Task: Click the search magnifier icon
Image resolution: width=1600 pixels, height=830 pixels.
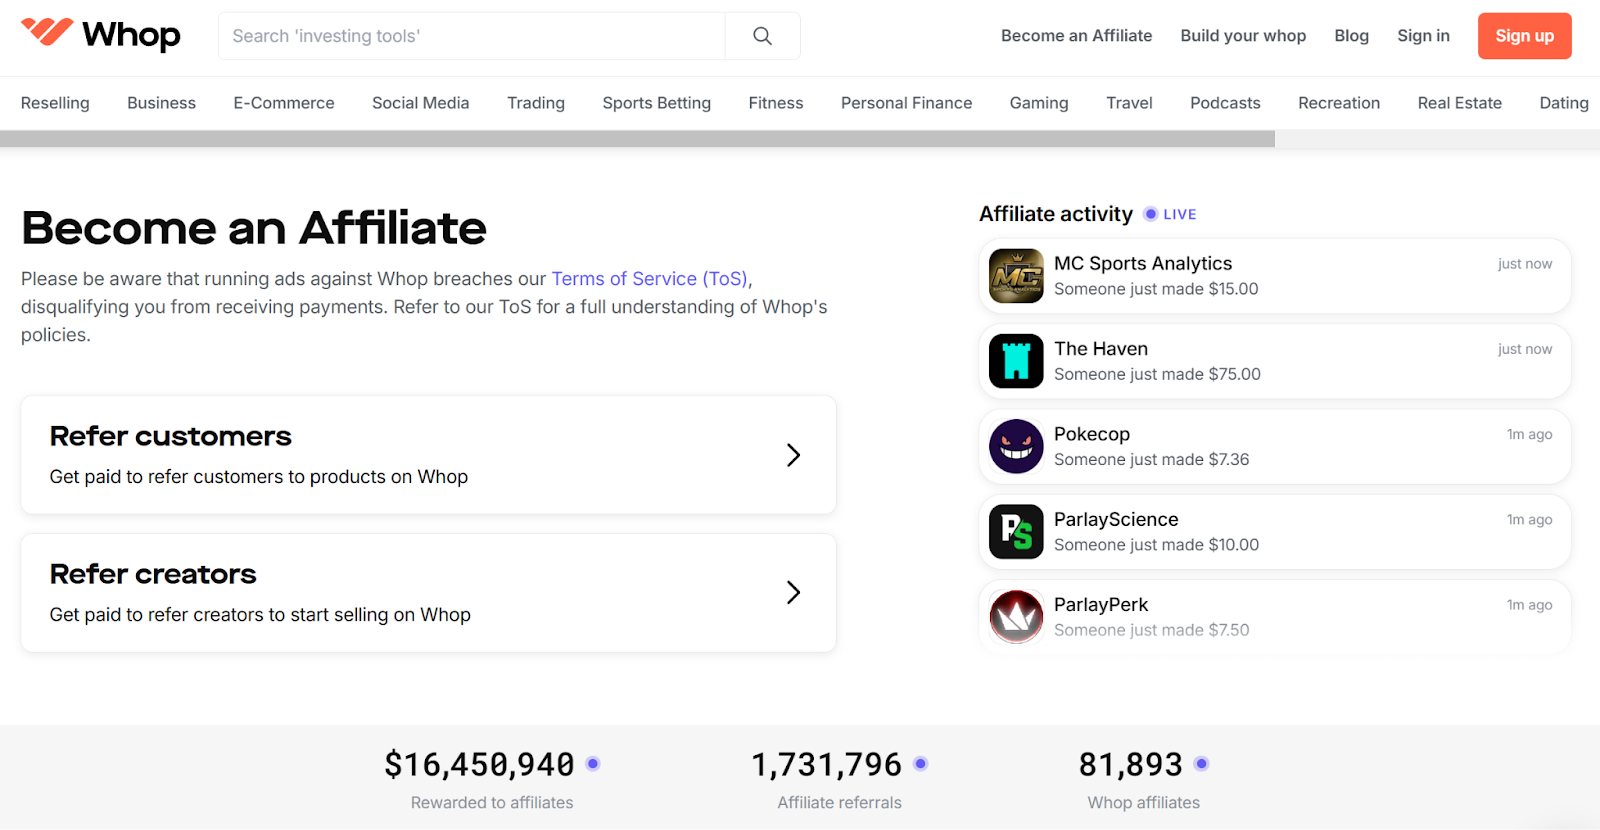Action: pyautogui.click(x=762, y=36)
